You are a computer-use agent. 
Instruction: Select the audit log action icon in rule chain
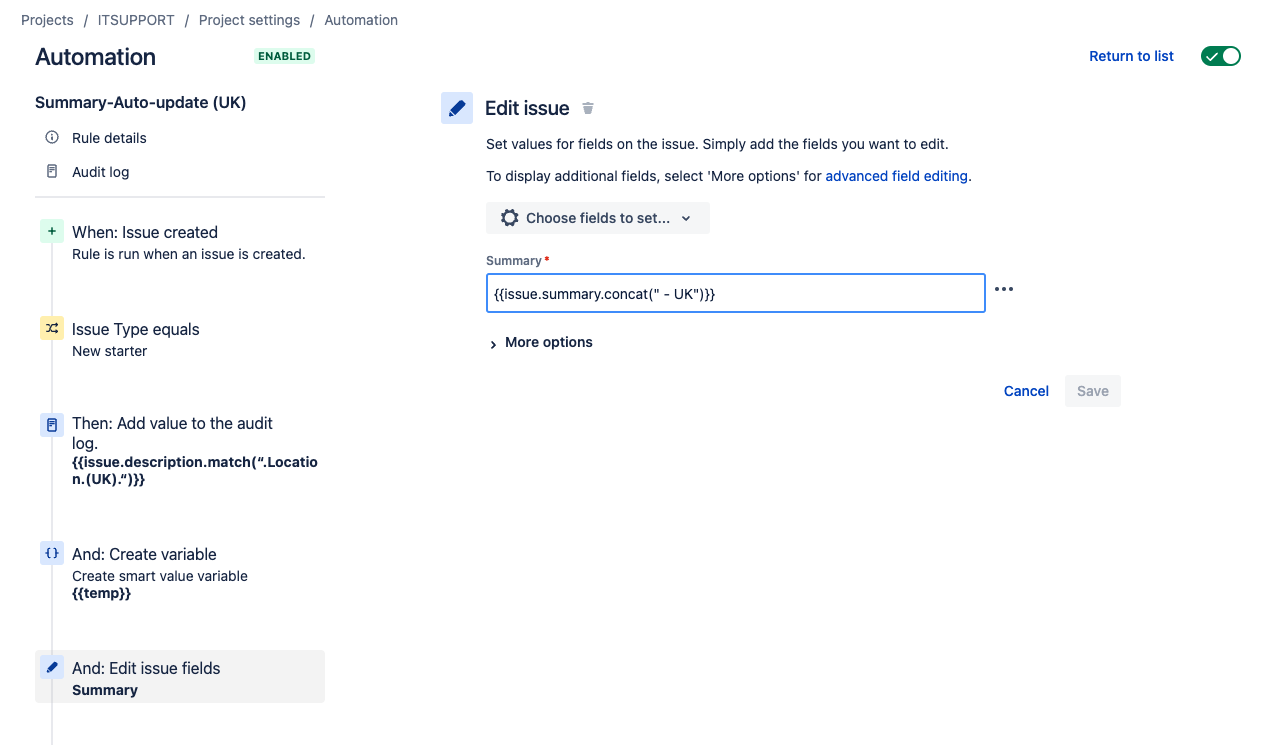[52, 425]
